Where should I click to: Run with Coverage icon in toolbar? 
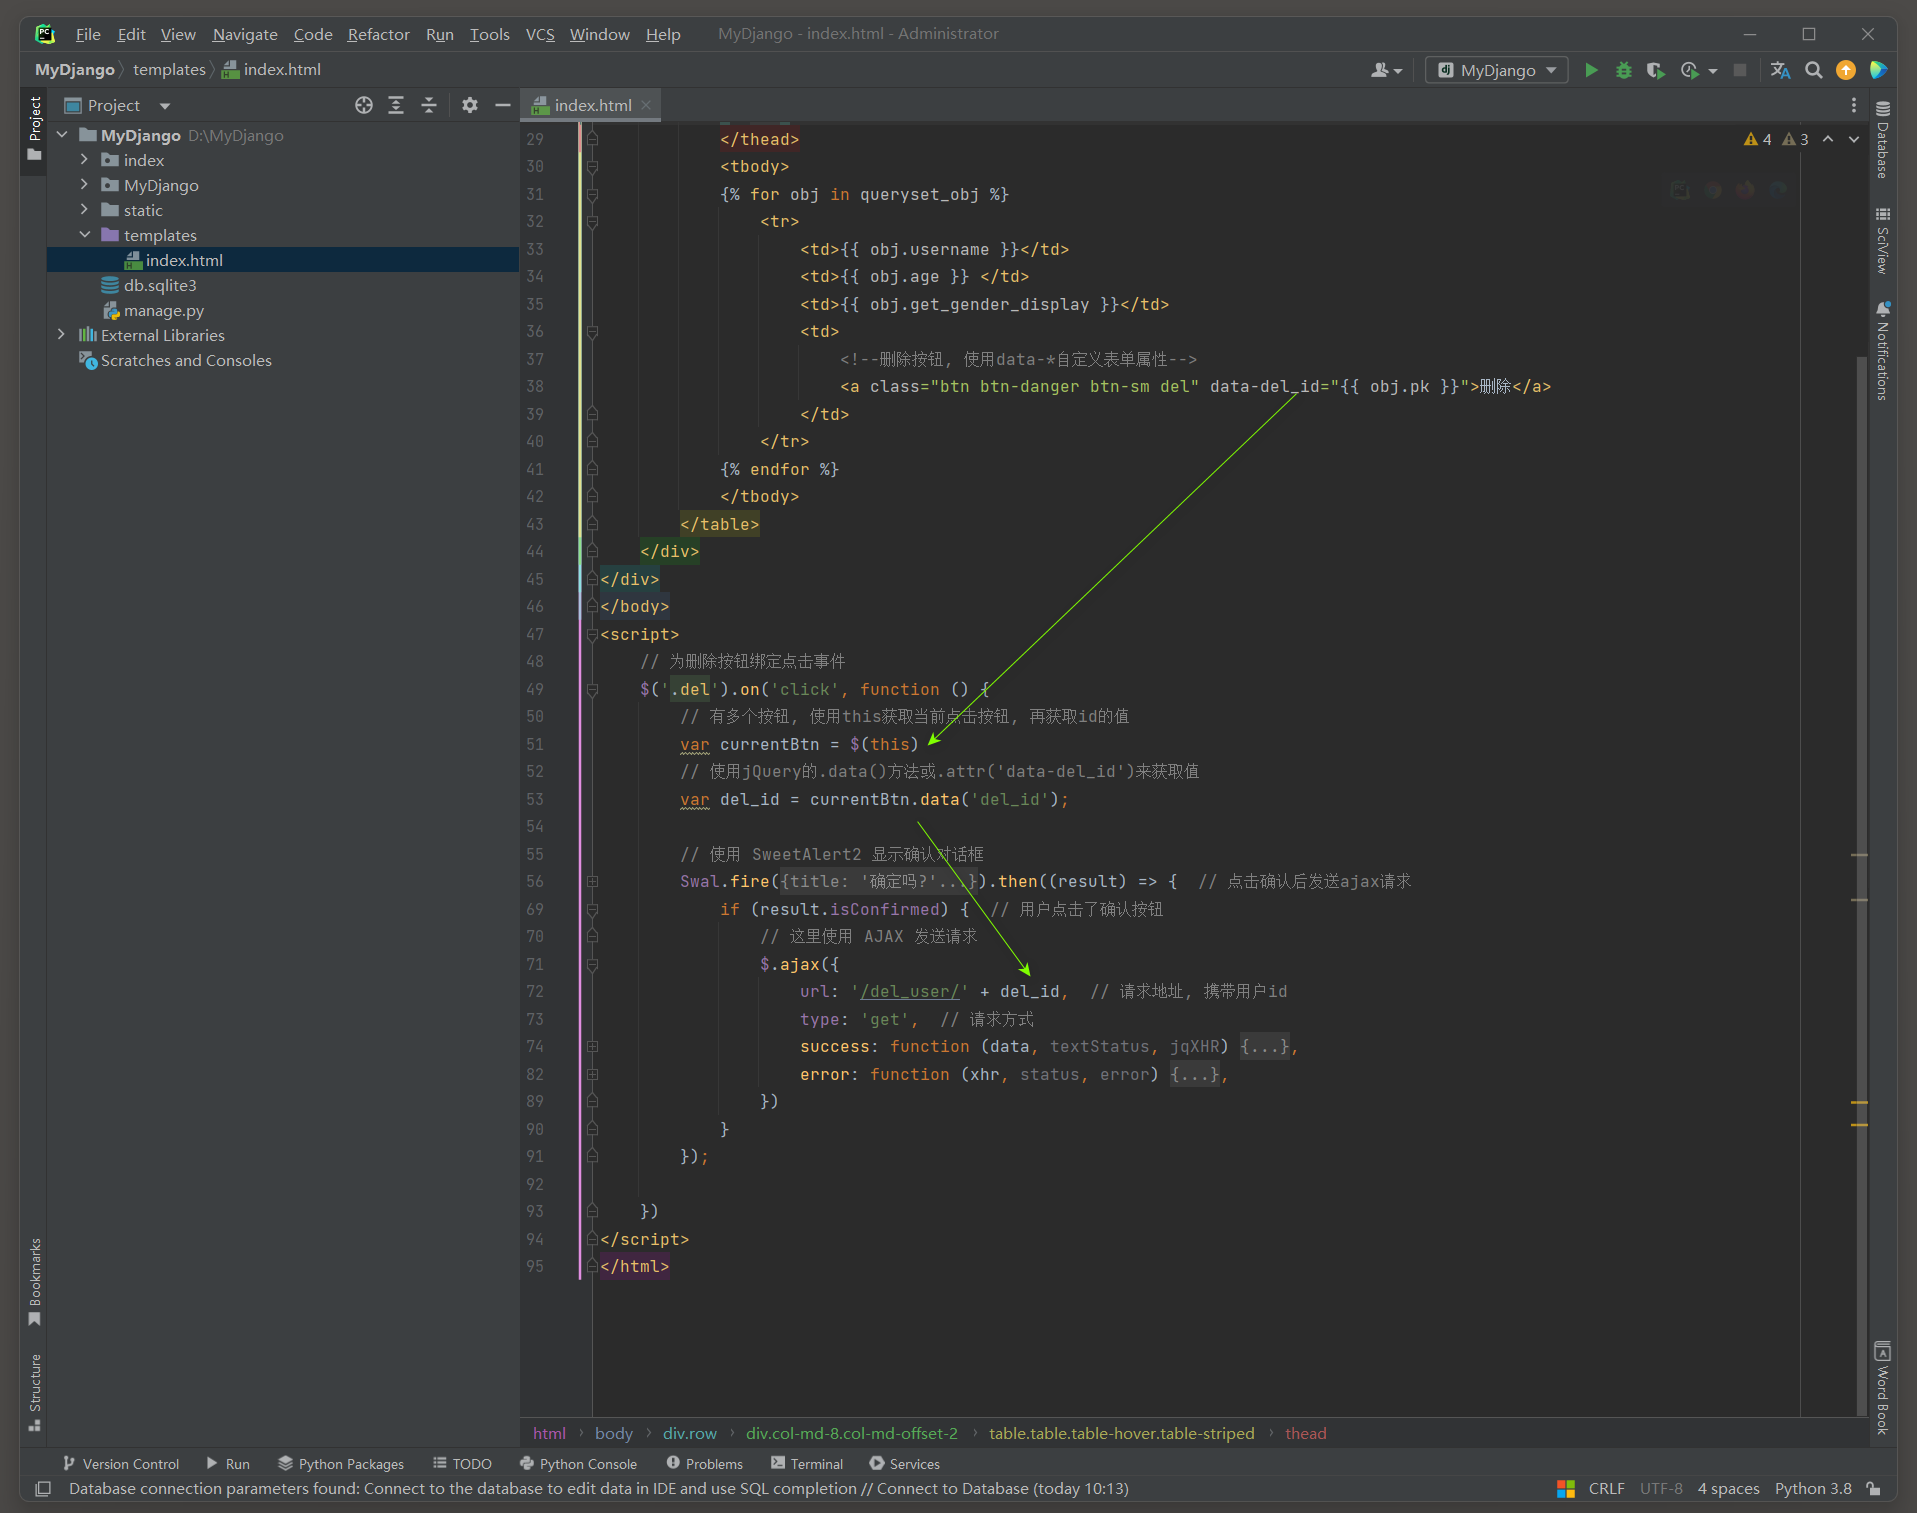[1656, 70]
